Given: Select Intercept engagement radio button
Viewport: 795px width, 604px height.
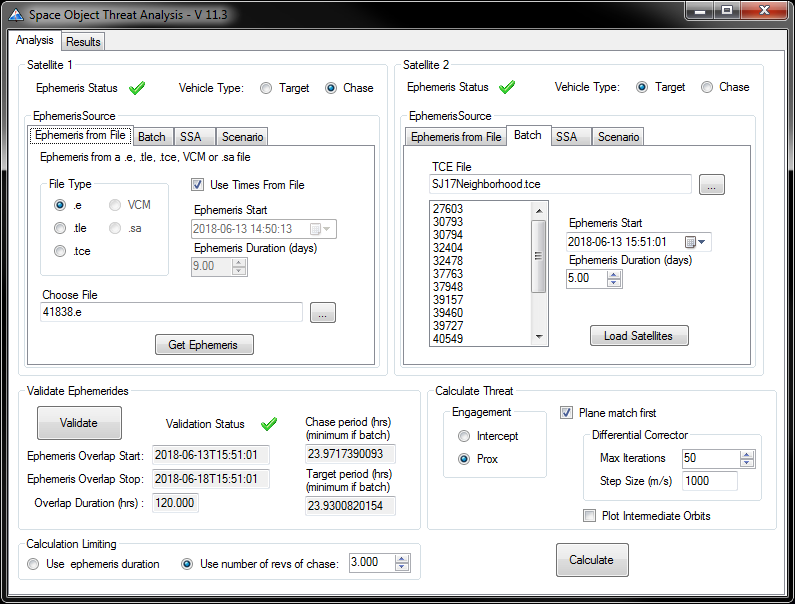Looking at the screenshot, I should coord(463,436).
